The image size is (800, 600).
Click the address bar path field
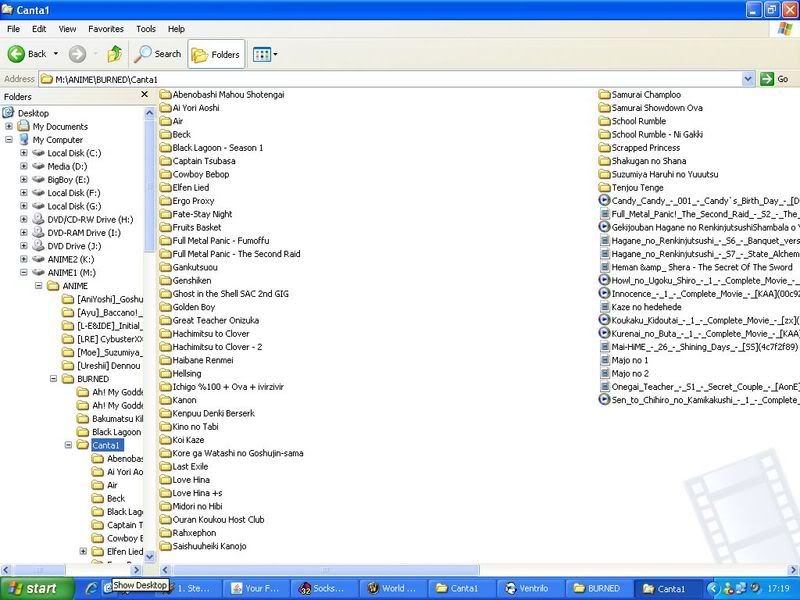(390, 79)
